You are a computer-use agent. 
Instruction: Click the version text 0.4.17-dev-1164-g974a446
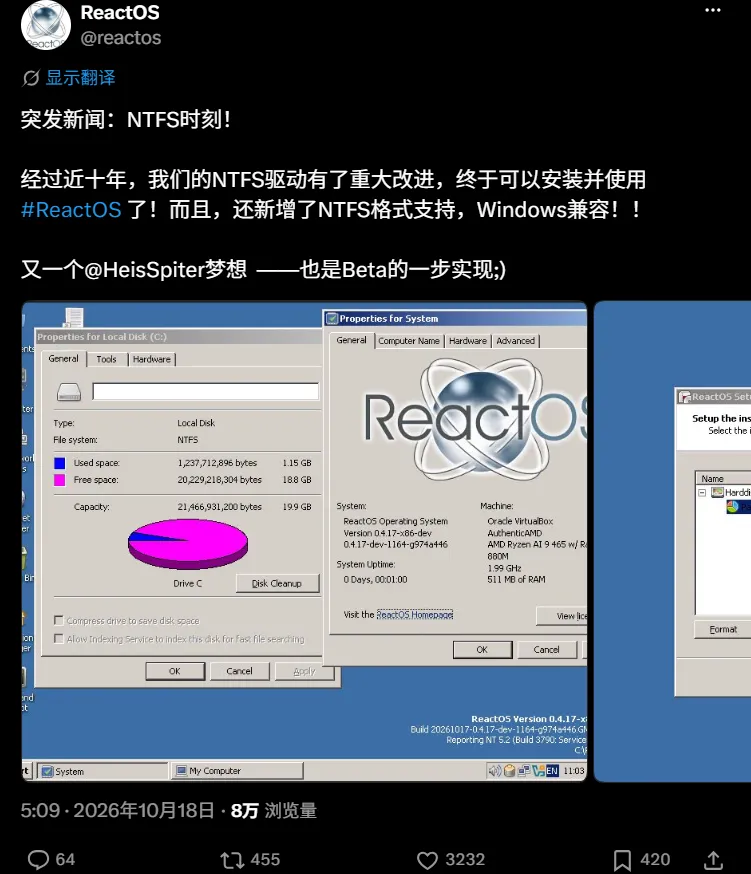pyautogui.click(x=395, y=545)
